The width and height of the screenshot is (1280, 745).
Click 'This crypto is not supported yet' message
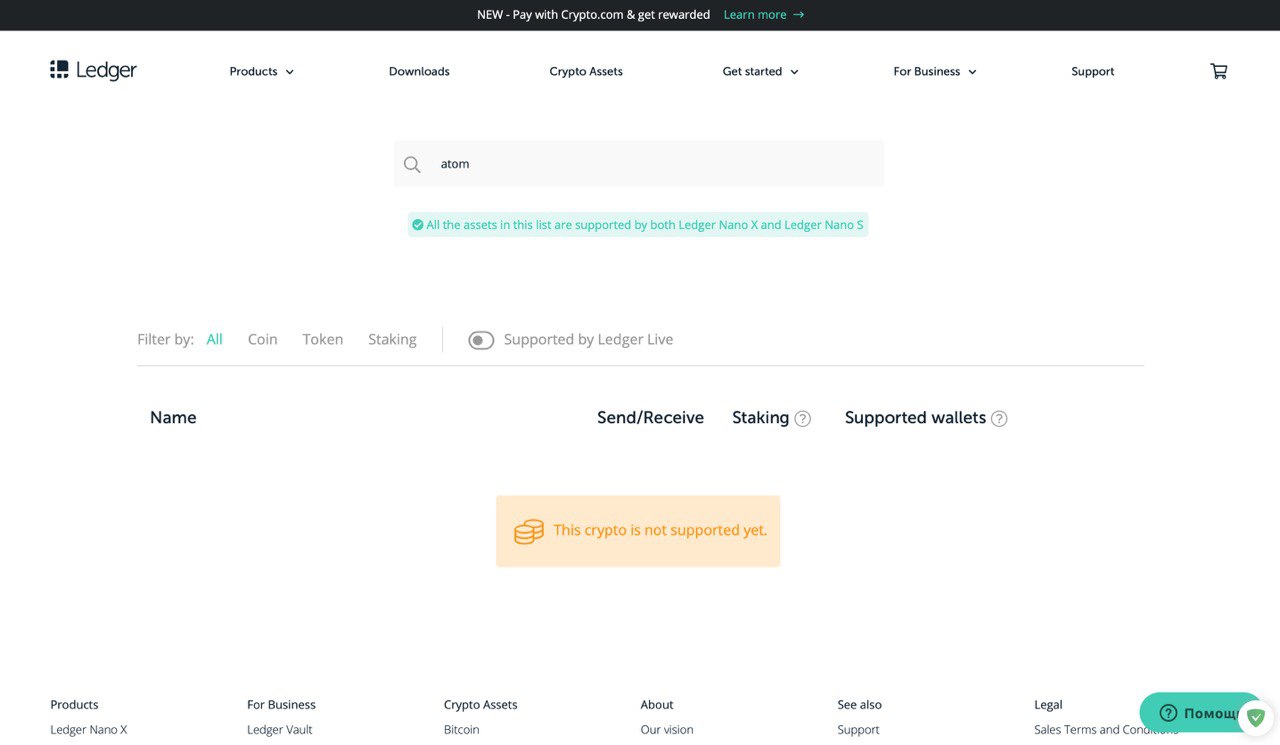click(x=660, y=531)
